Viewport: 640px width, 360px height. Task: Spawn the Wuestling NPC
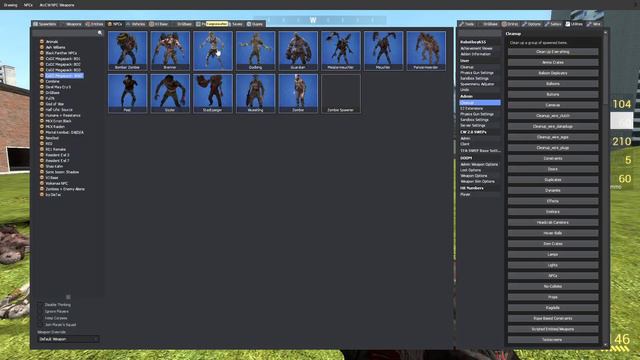(255, 93)
